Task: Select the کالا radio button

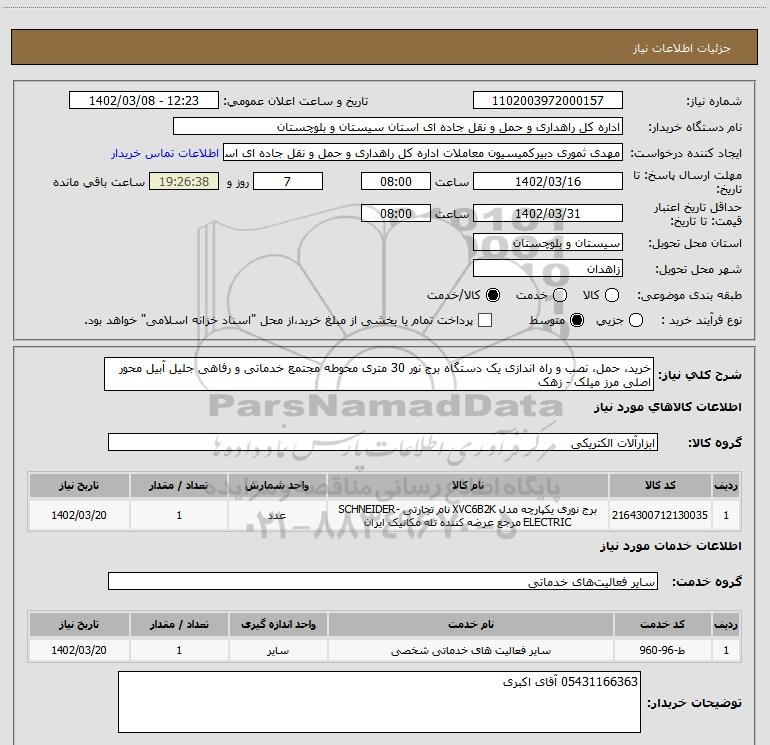Action: tap(612, 295)
